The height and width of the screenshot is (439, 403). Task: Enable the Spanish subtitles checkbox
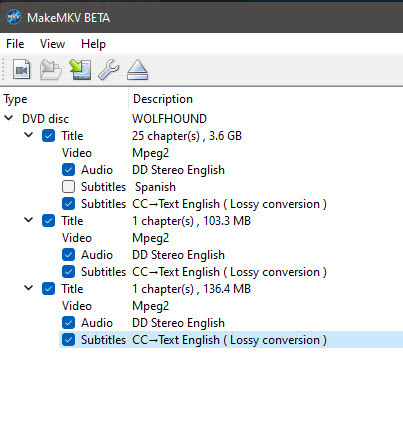coord(68,187)
